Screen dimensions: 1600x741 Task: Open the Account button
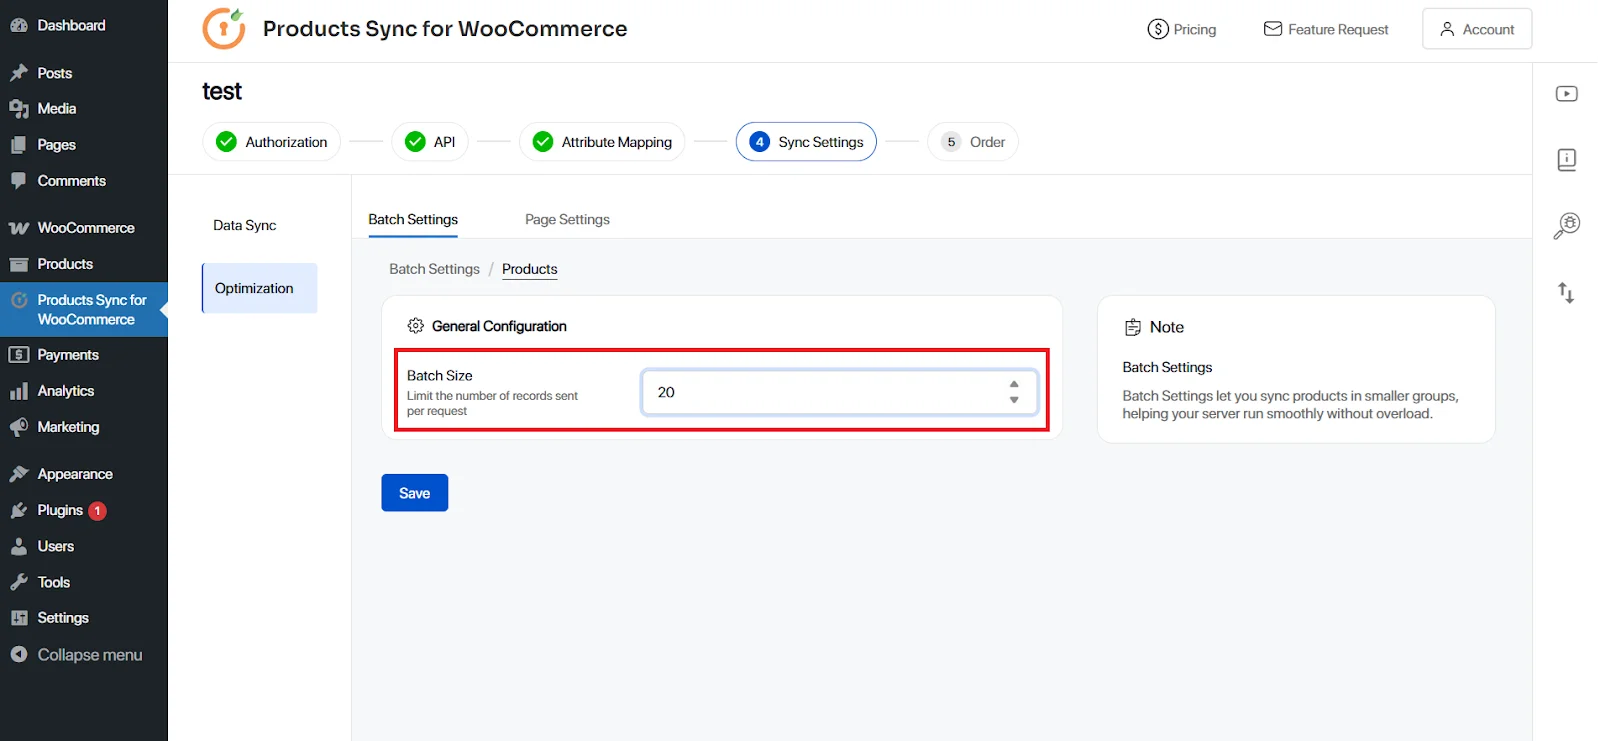[x=1477, y=29]
